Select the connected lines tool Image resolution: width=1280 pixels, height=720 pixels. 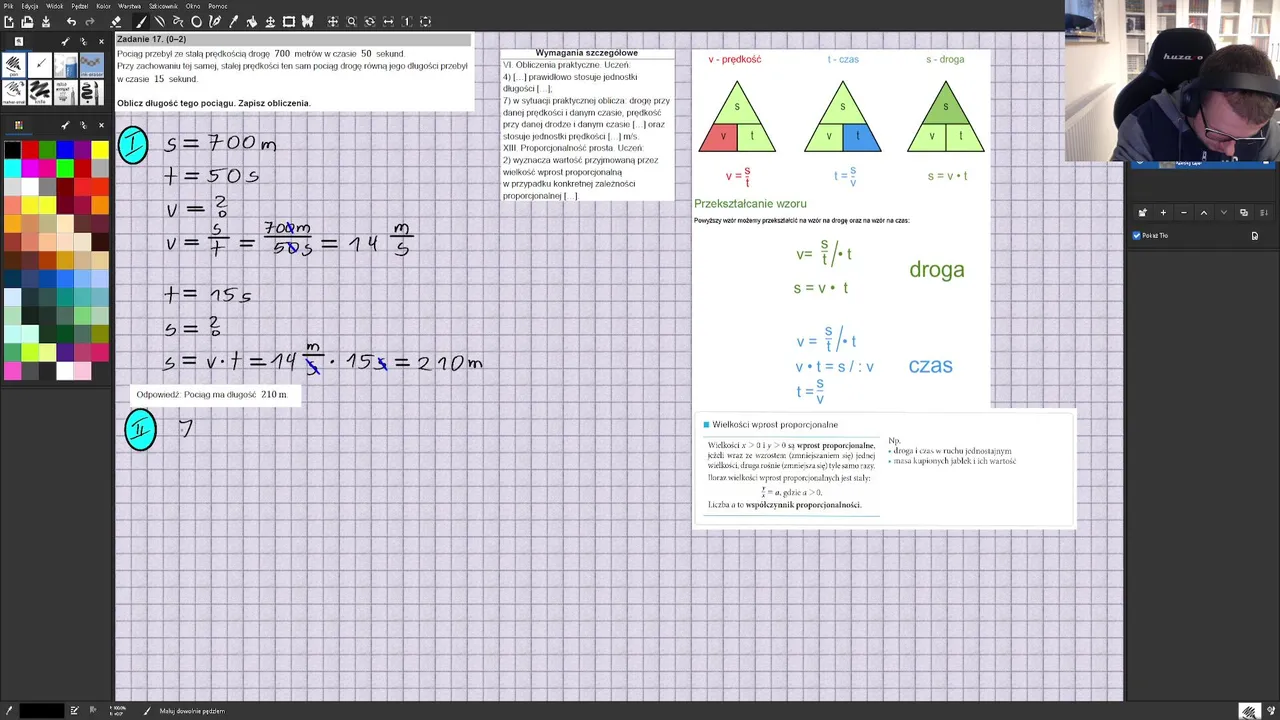pos(178,22)
